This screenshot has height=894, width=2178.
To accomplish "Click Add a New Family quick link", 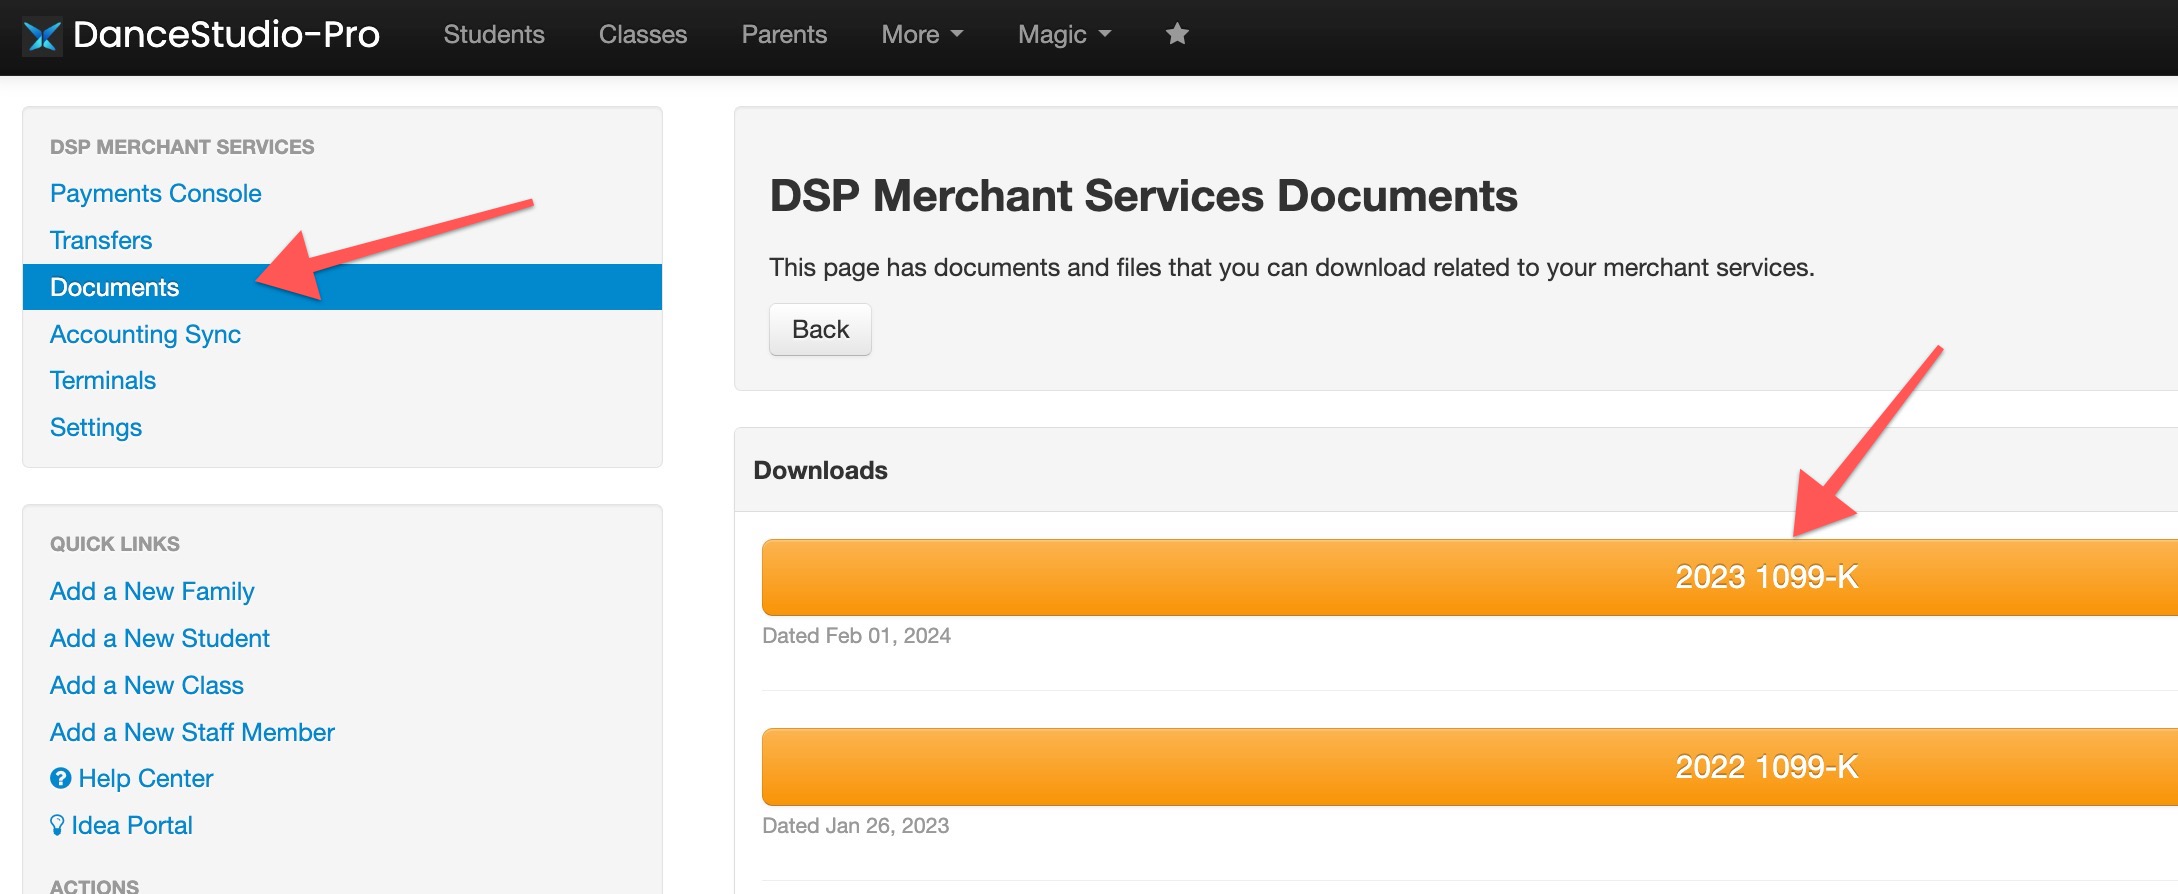I will [x=152, y=591].
